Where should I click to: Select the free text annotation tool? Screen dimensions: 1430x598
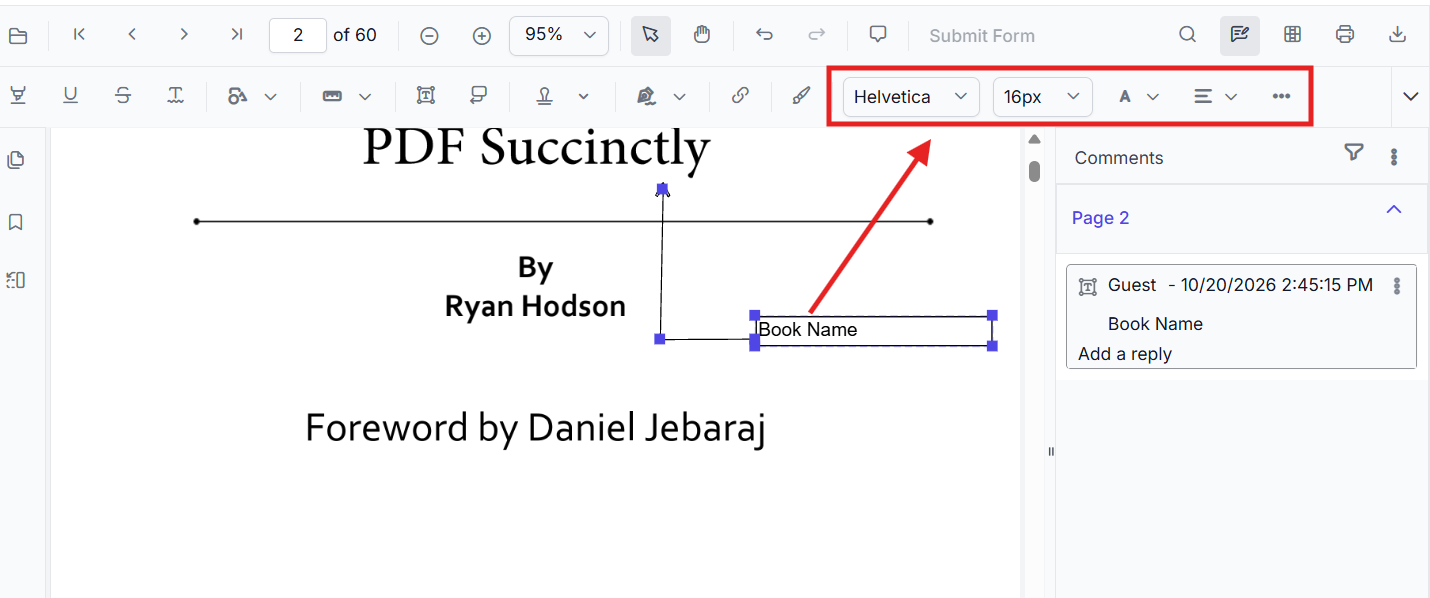(426, 96)
